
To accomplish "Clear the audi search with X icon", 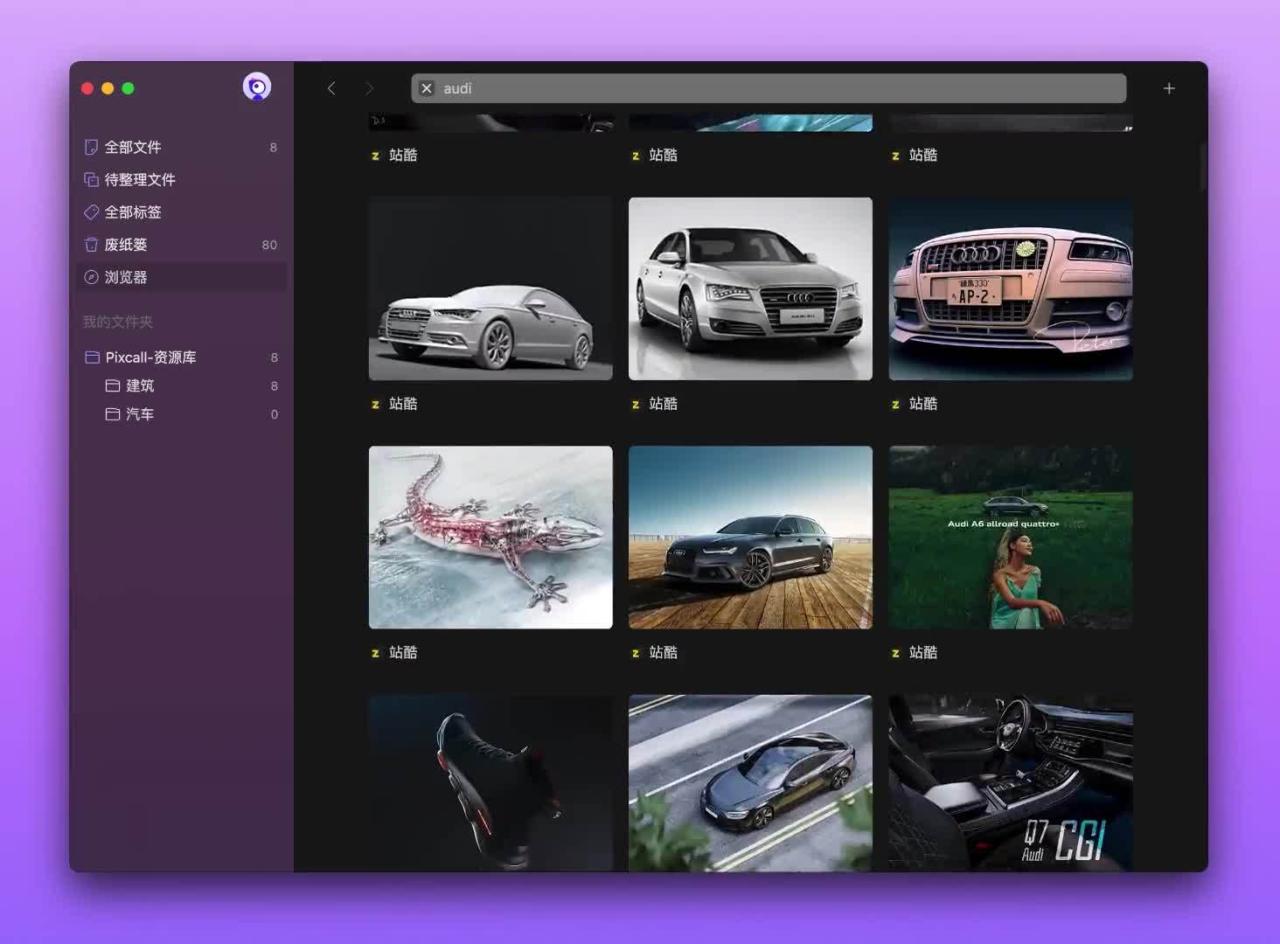I will [x=427, y=89].
